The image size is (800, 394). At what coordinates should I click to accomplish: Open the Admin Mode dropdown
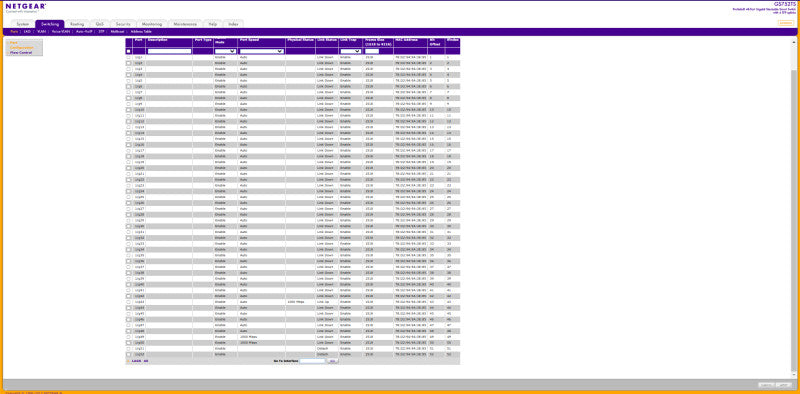[225, 51]
